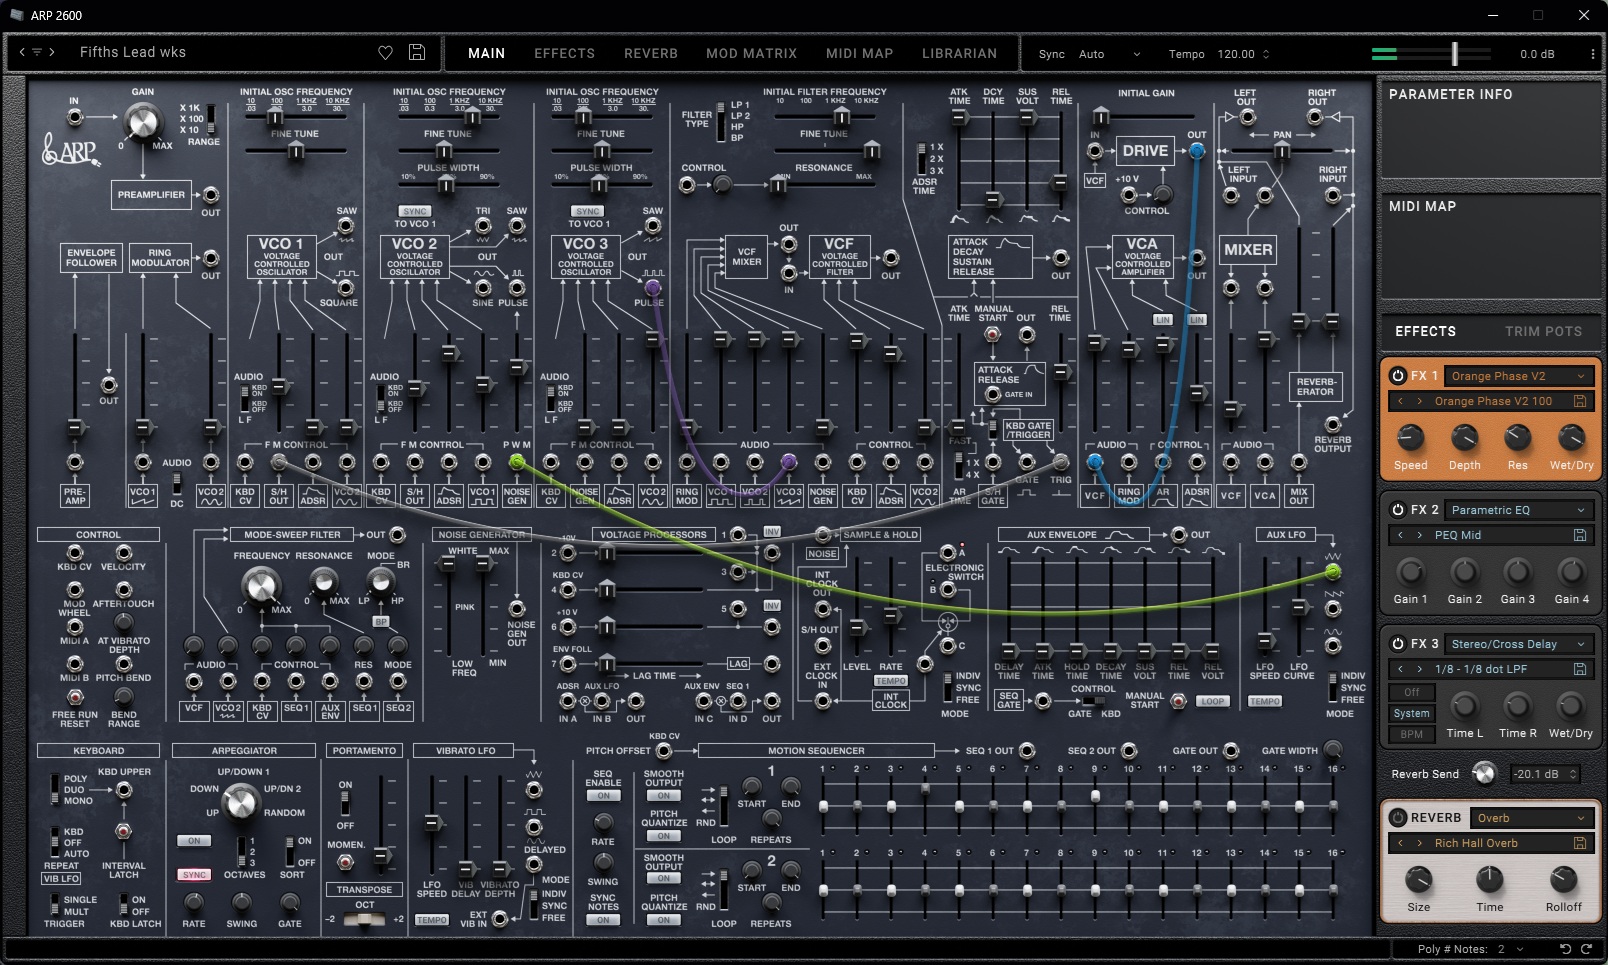
Task: Save the PEQ Mid effect preset
Action: point(1580,535)
